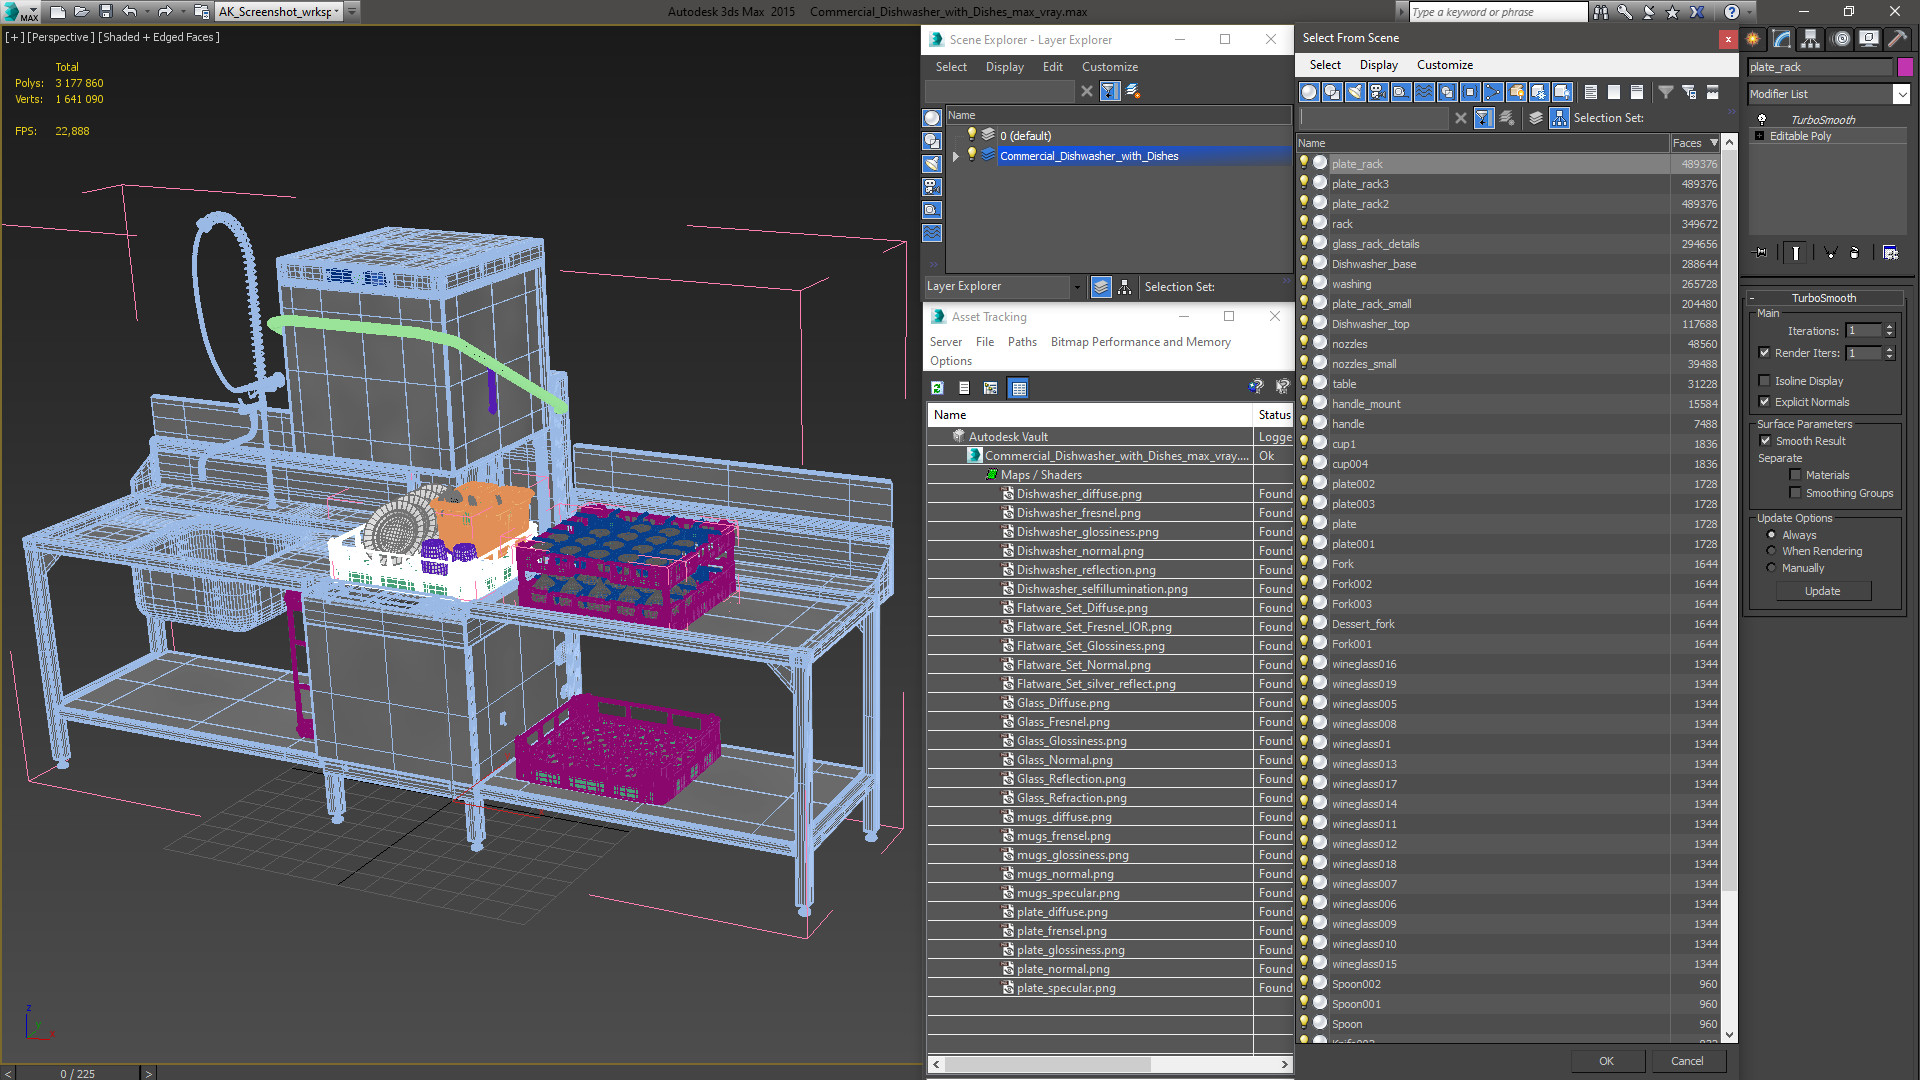
Task: Toggle visibility bulb of 0 (default) layer
Action: tap(971, 135)
